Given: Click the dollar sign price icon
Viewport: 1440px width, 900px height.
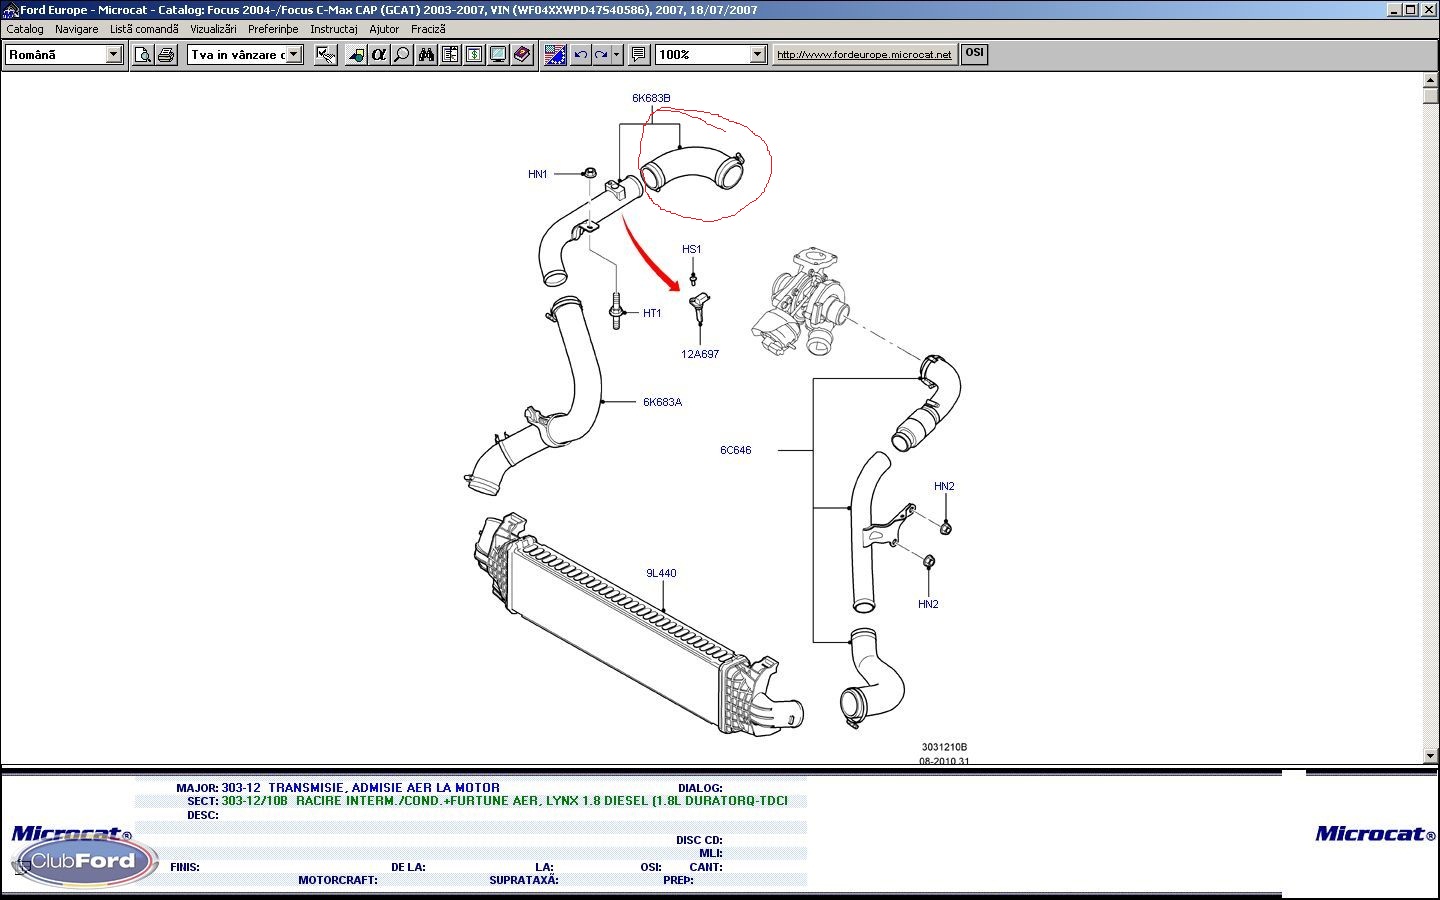Looking at the screenshot, I should point(474,55).
